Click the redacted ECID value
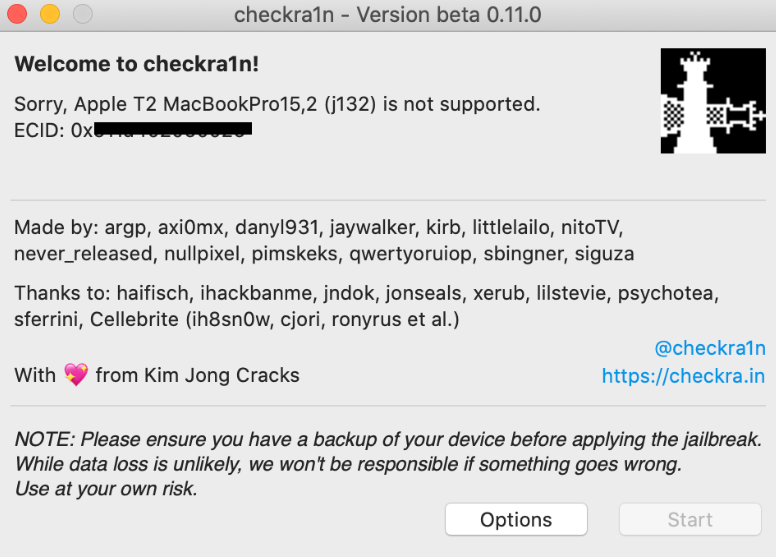The width and height of the screenshot is (776, 557). pyautogui.click(x=173, y=129)
